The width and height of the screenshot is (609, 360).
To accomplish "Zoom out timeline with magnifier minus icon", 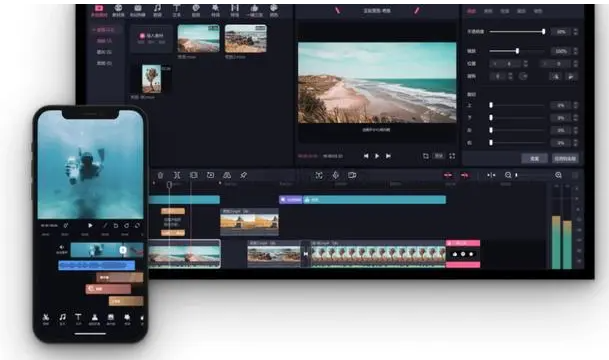I will tap(508, 176).
